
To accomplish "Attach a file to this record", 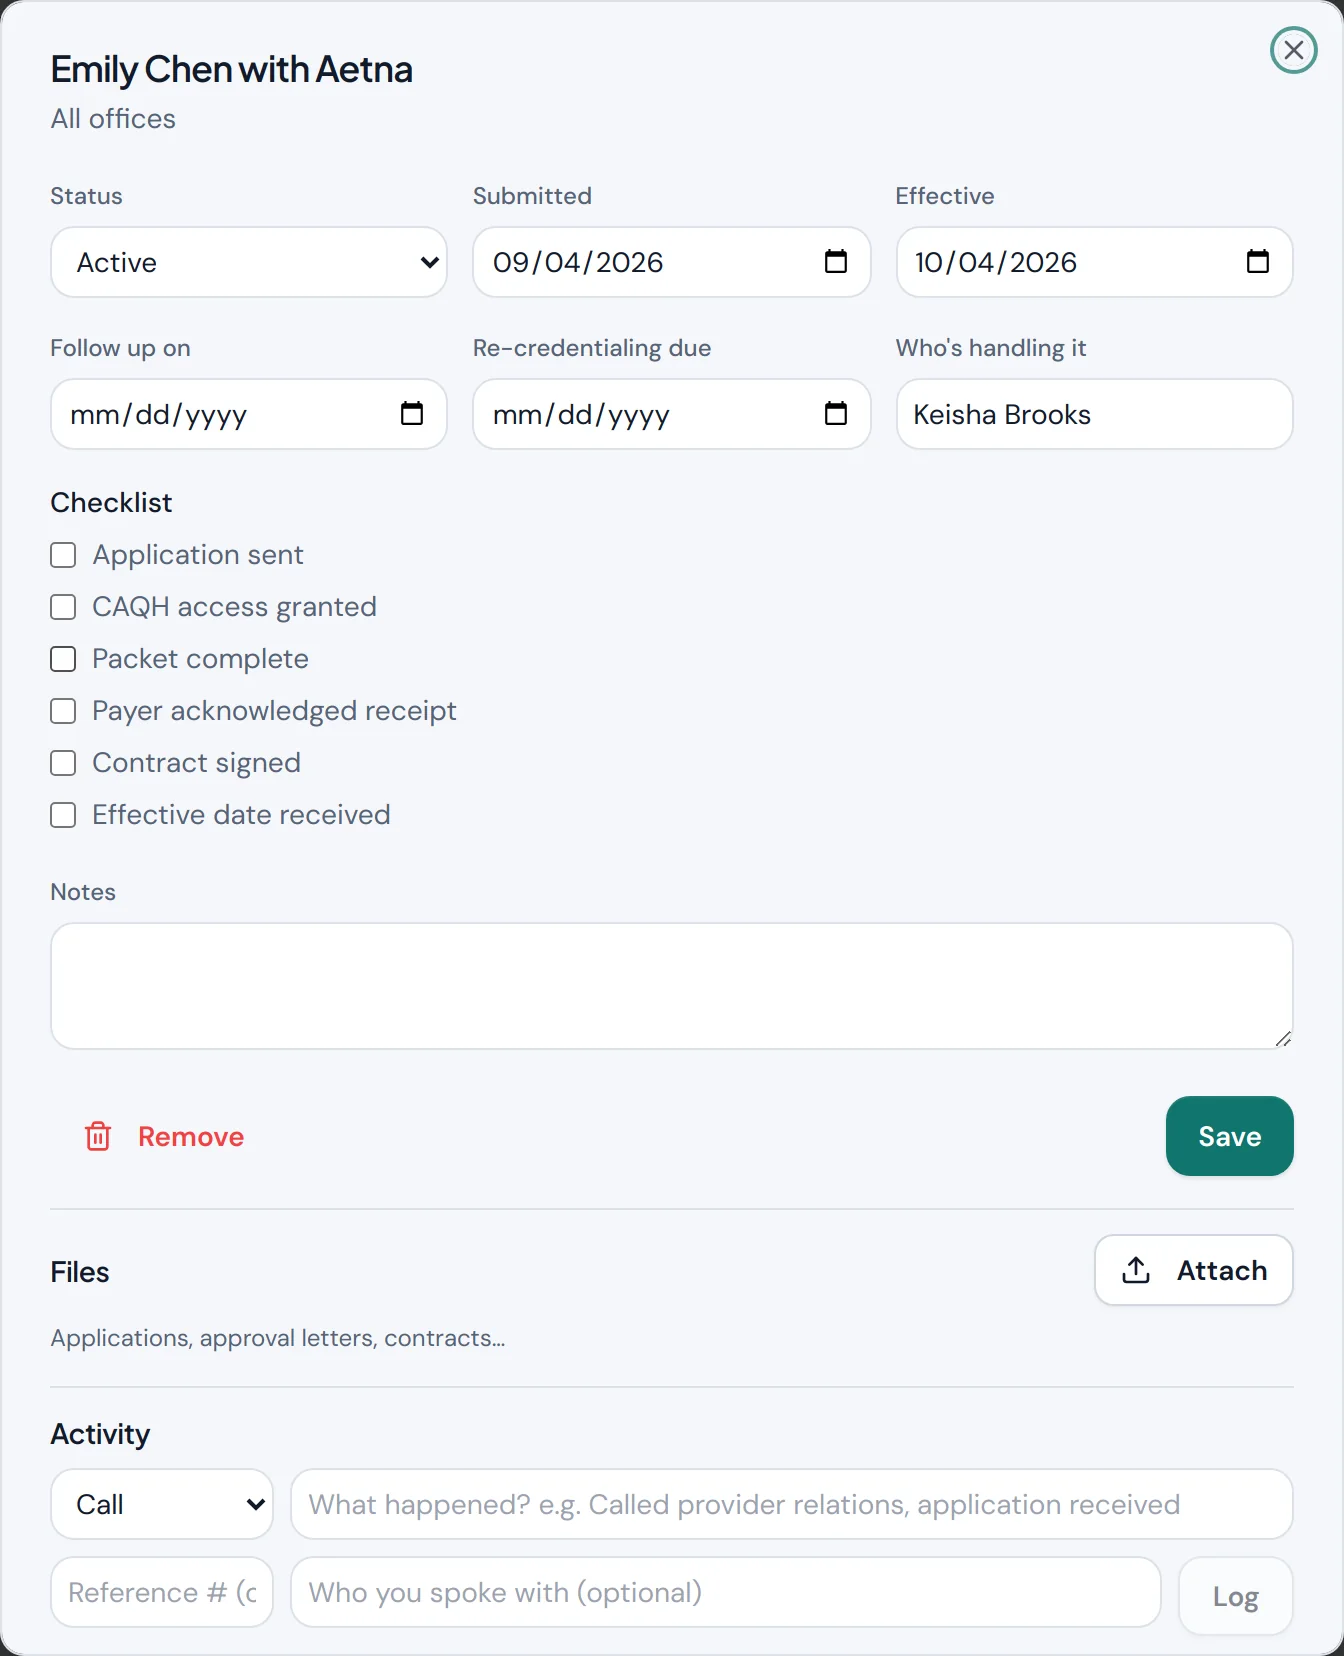I will (1193, 1270).
